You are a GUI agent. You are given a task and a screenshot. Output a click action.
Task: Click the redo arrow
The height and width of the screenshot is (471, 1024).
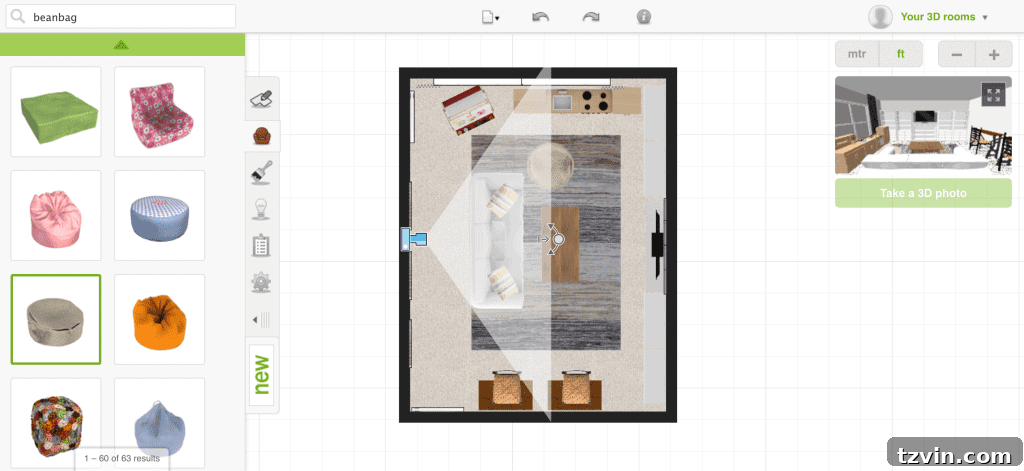tap(591, 18)
